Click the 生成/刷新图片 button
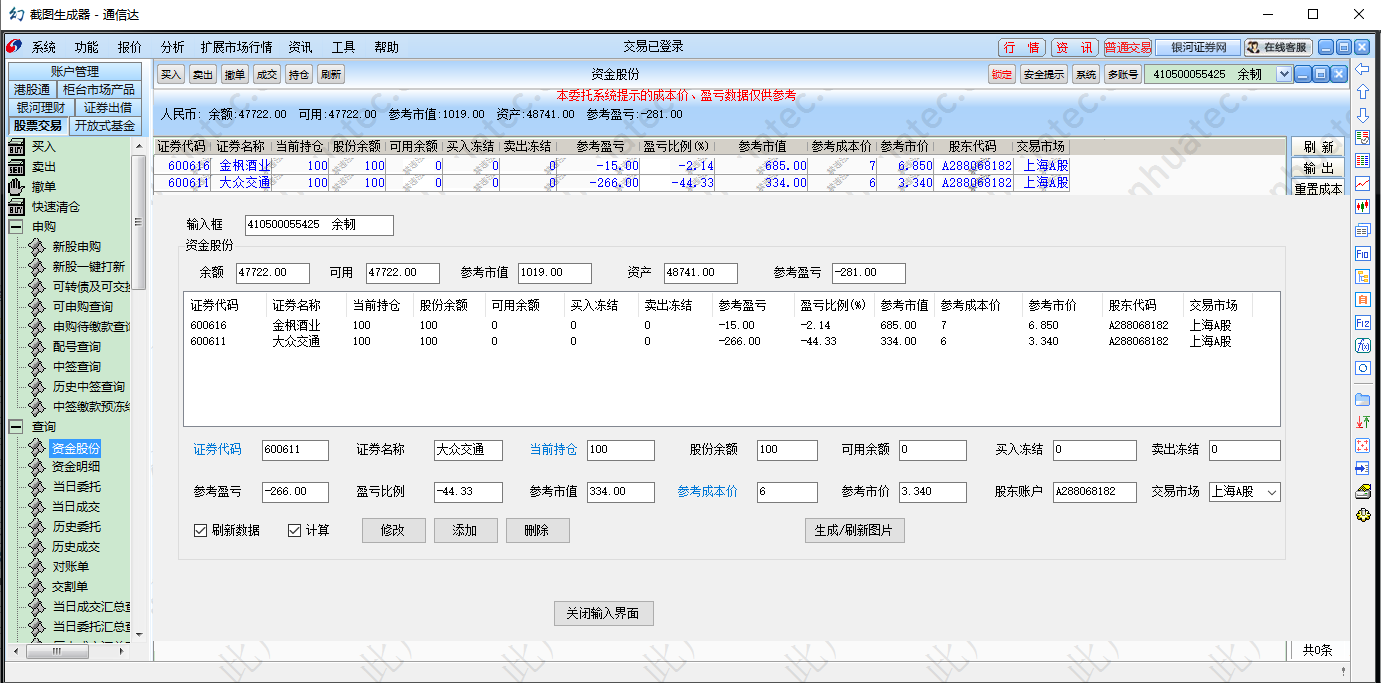Screen dimensions: 1381x683 pyautogui.click(x=855, y=530)
